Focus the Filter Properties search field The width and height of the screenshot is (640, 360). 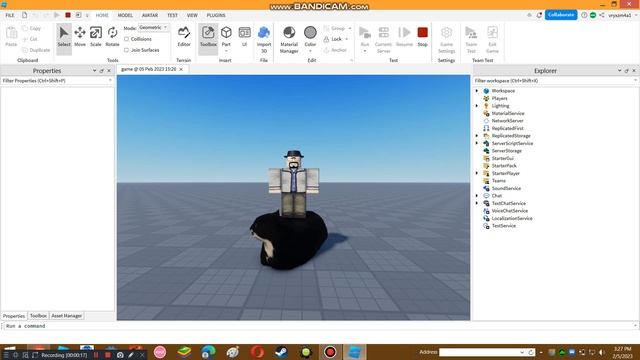click(x=57, y=81)
